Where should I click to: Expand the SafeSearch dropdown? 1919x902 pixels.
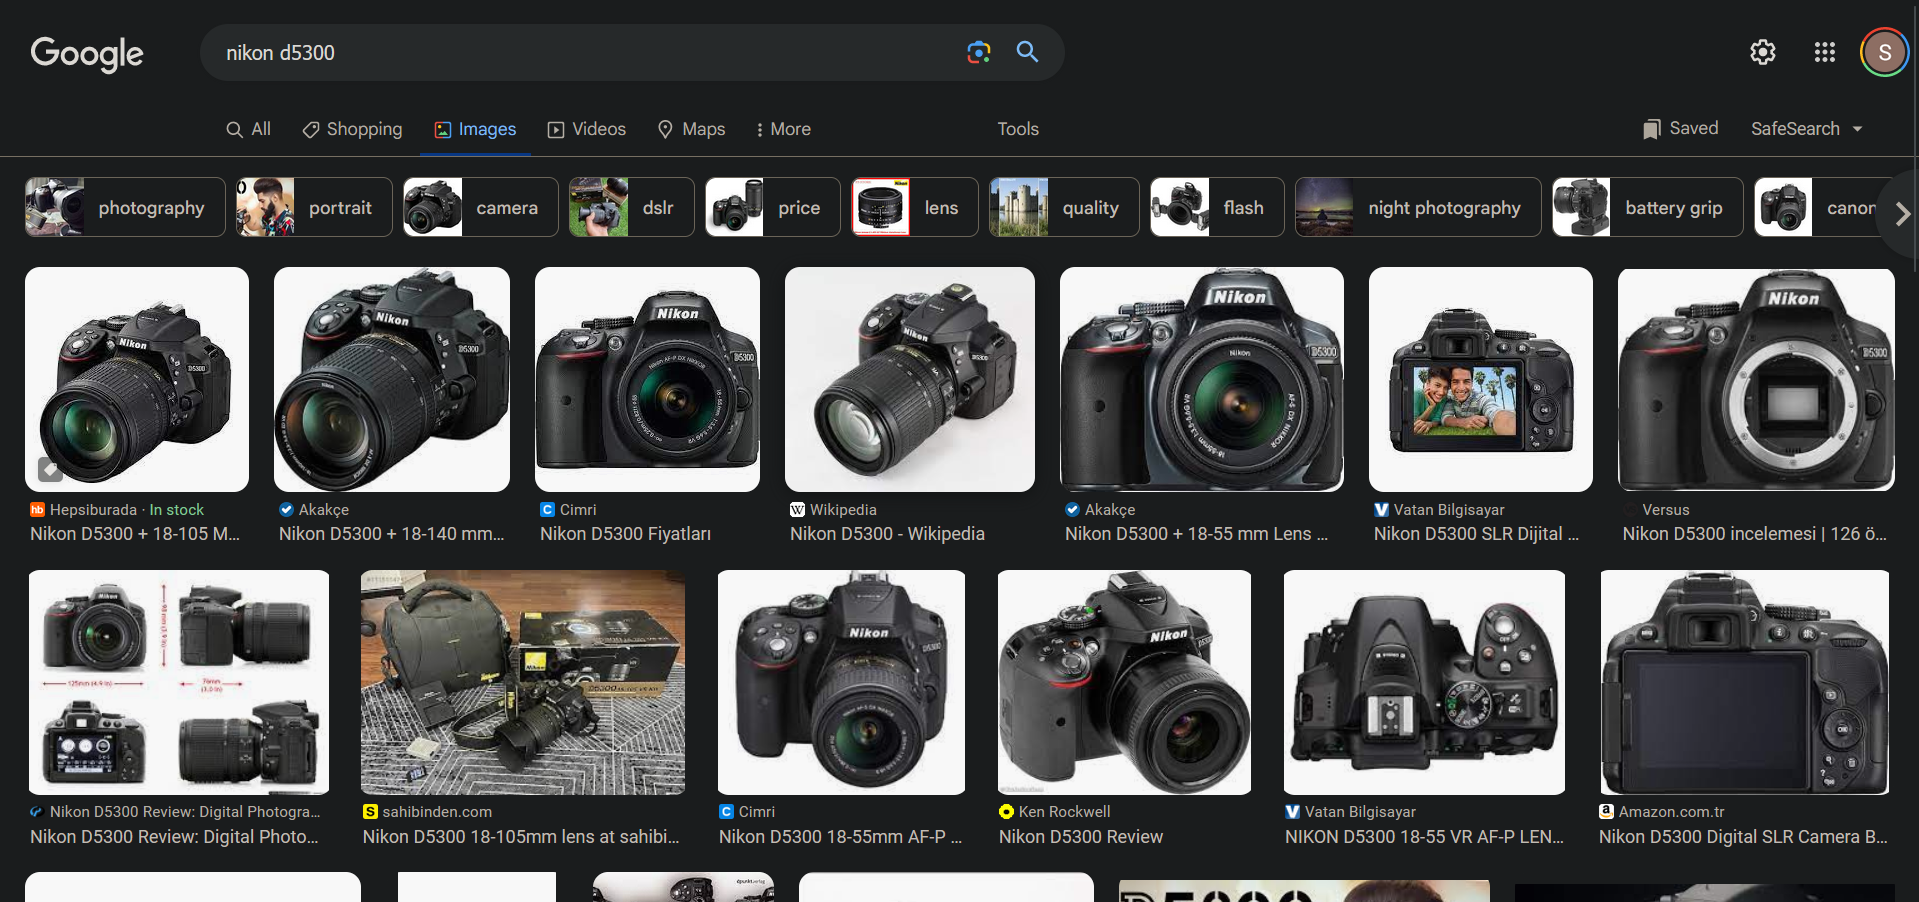tap(1806, 129)
